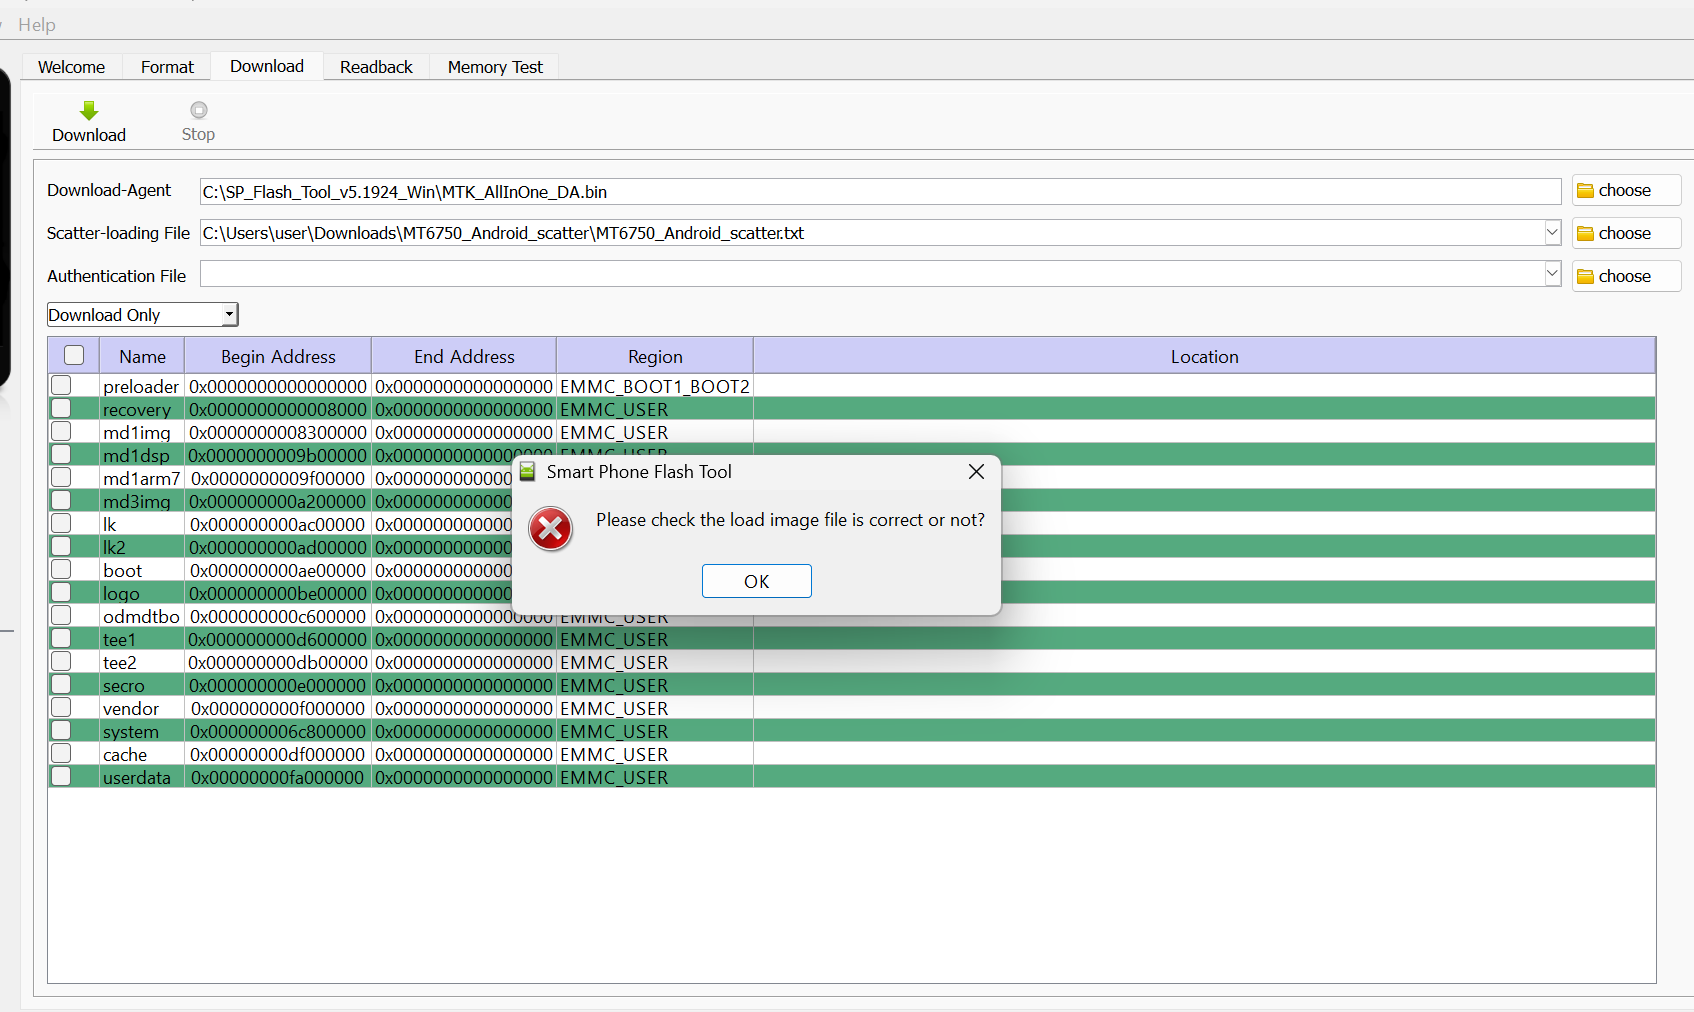
Task: Click choose folder icon for Download-Agent
Action: pos(1585,191)
